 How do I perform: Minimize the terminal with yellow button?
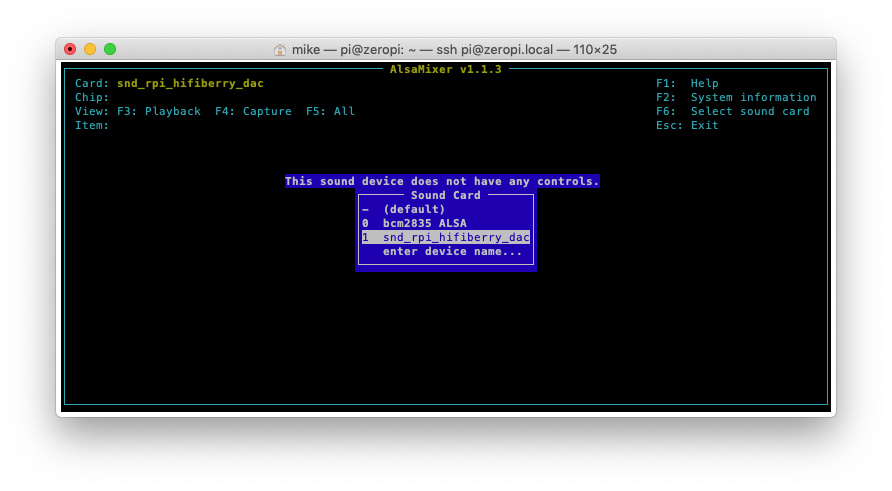pos(90,49)
